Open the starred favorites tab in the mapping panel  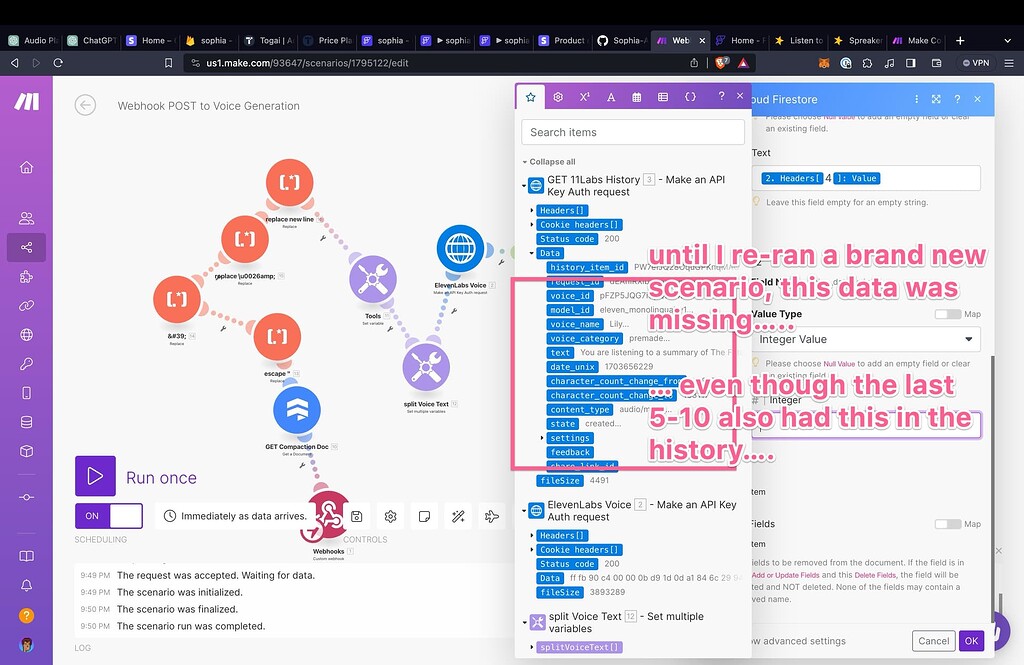(x=530, y=97)
